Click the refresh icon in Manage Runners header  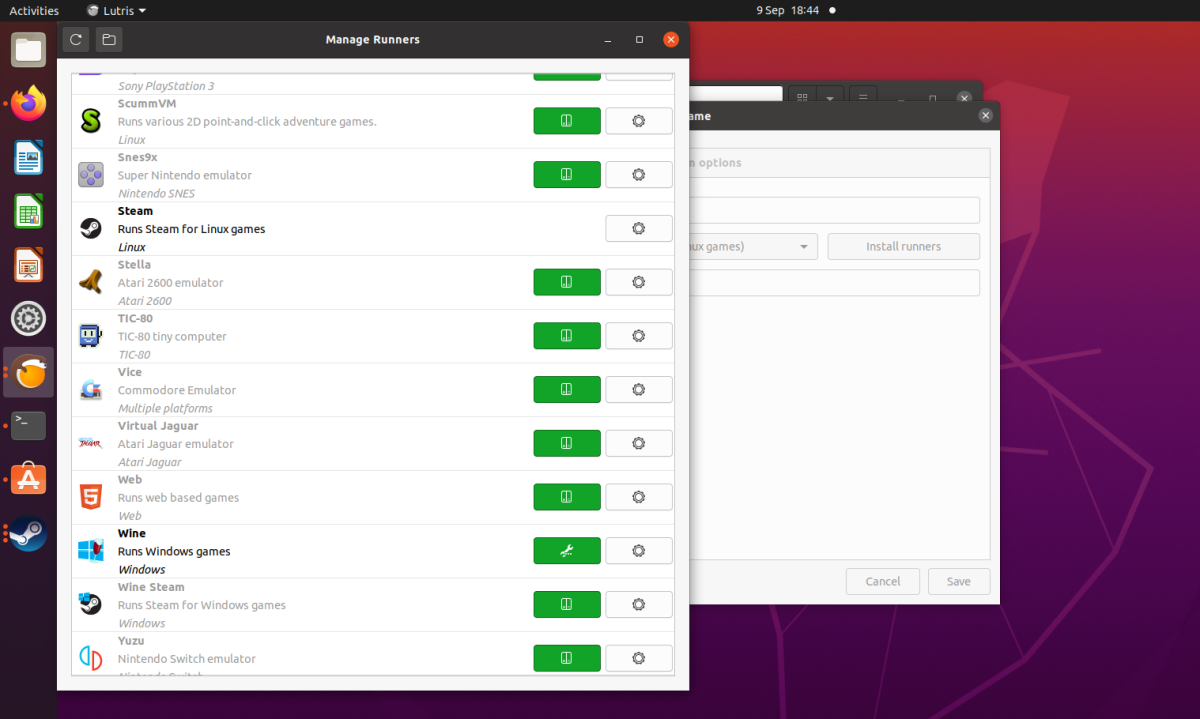coord(76,40)
